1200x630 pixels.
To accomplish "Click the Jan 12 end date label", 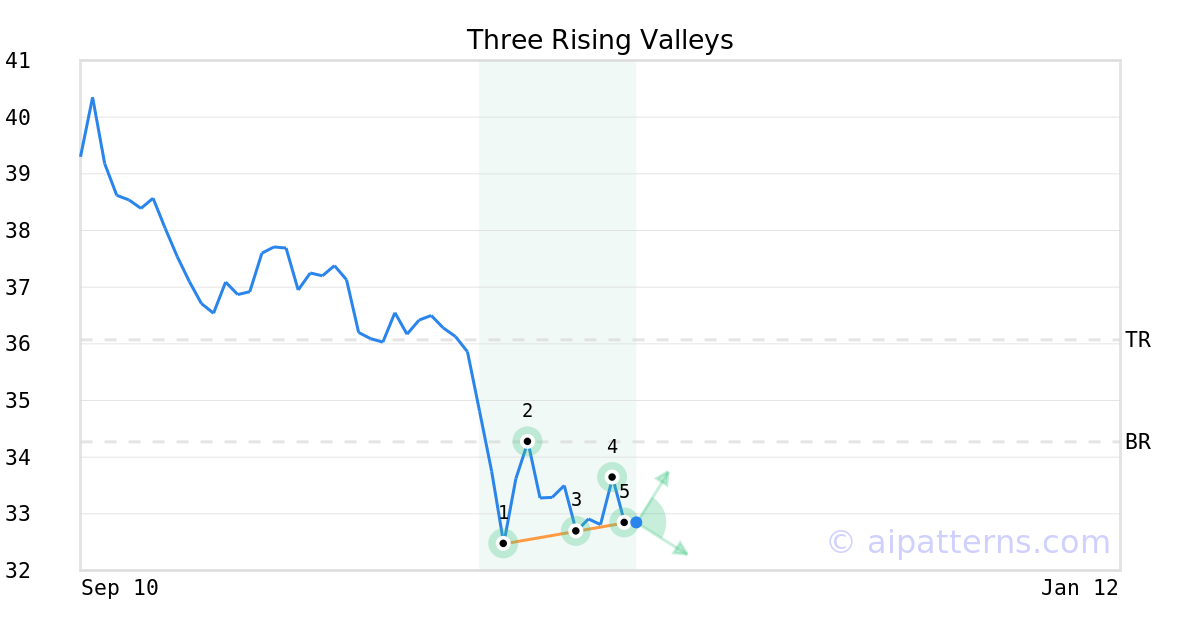I will click(1079, 588).
